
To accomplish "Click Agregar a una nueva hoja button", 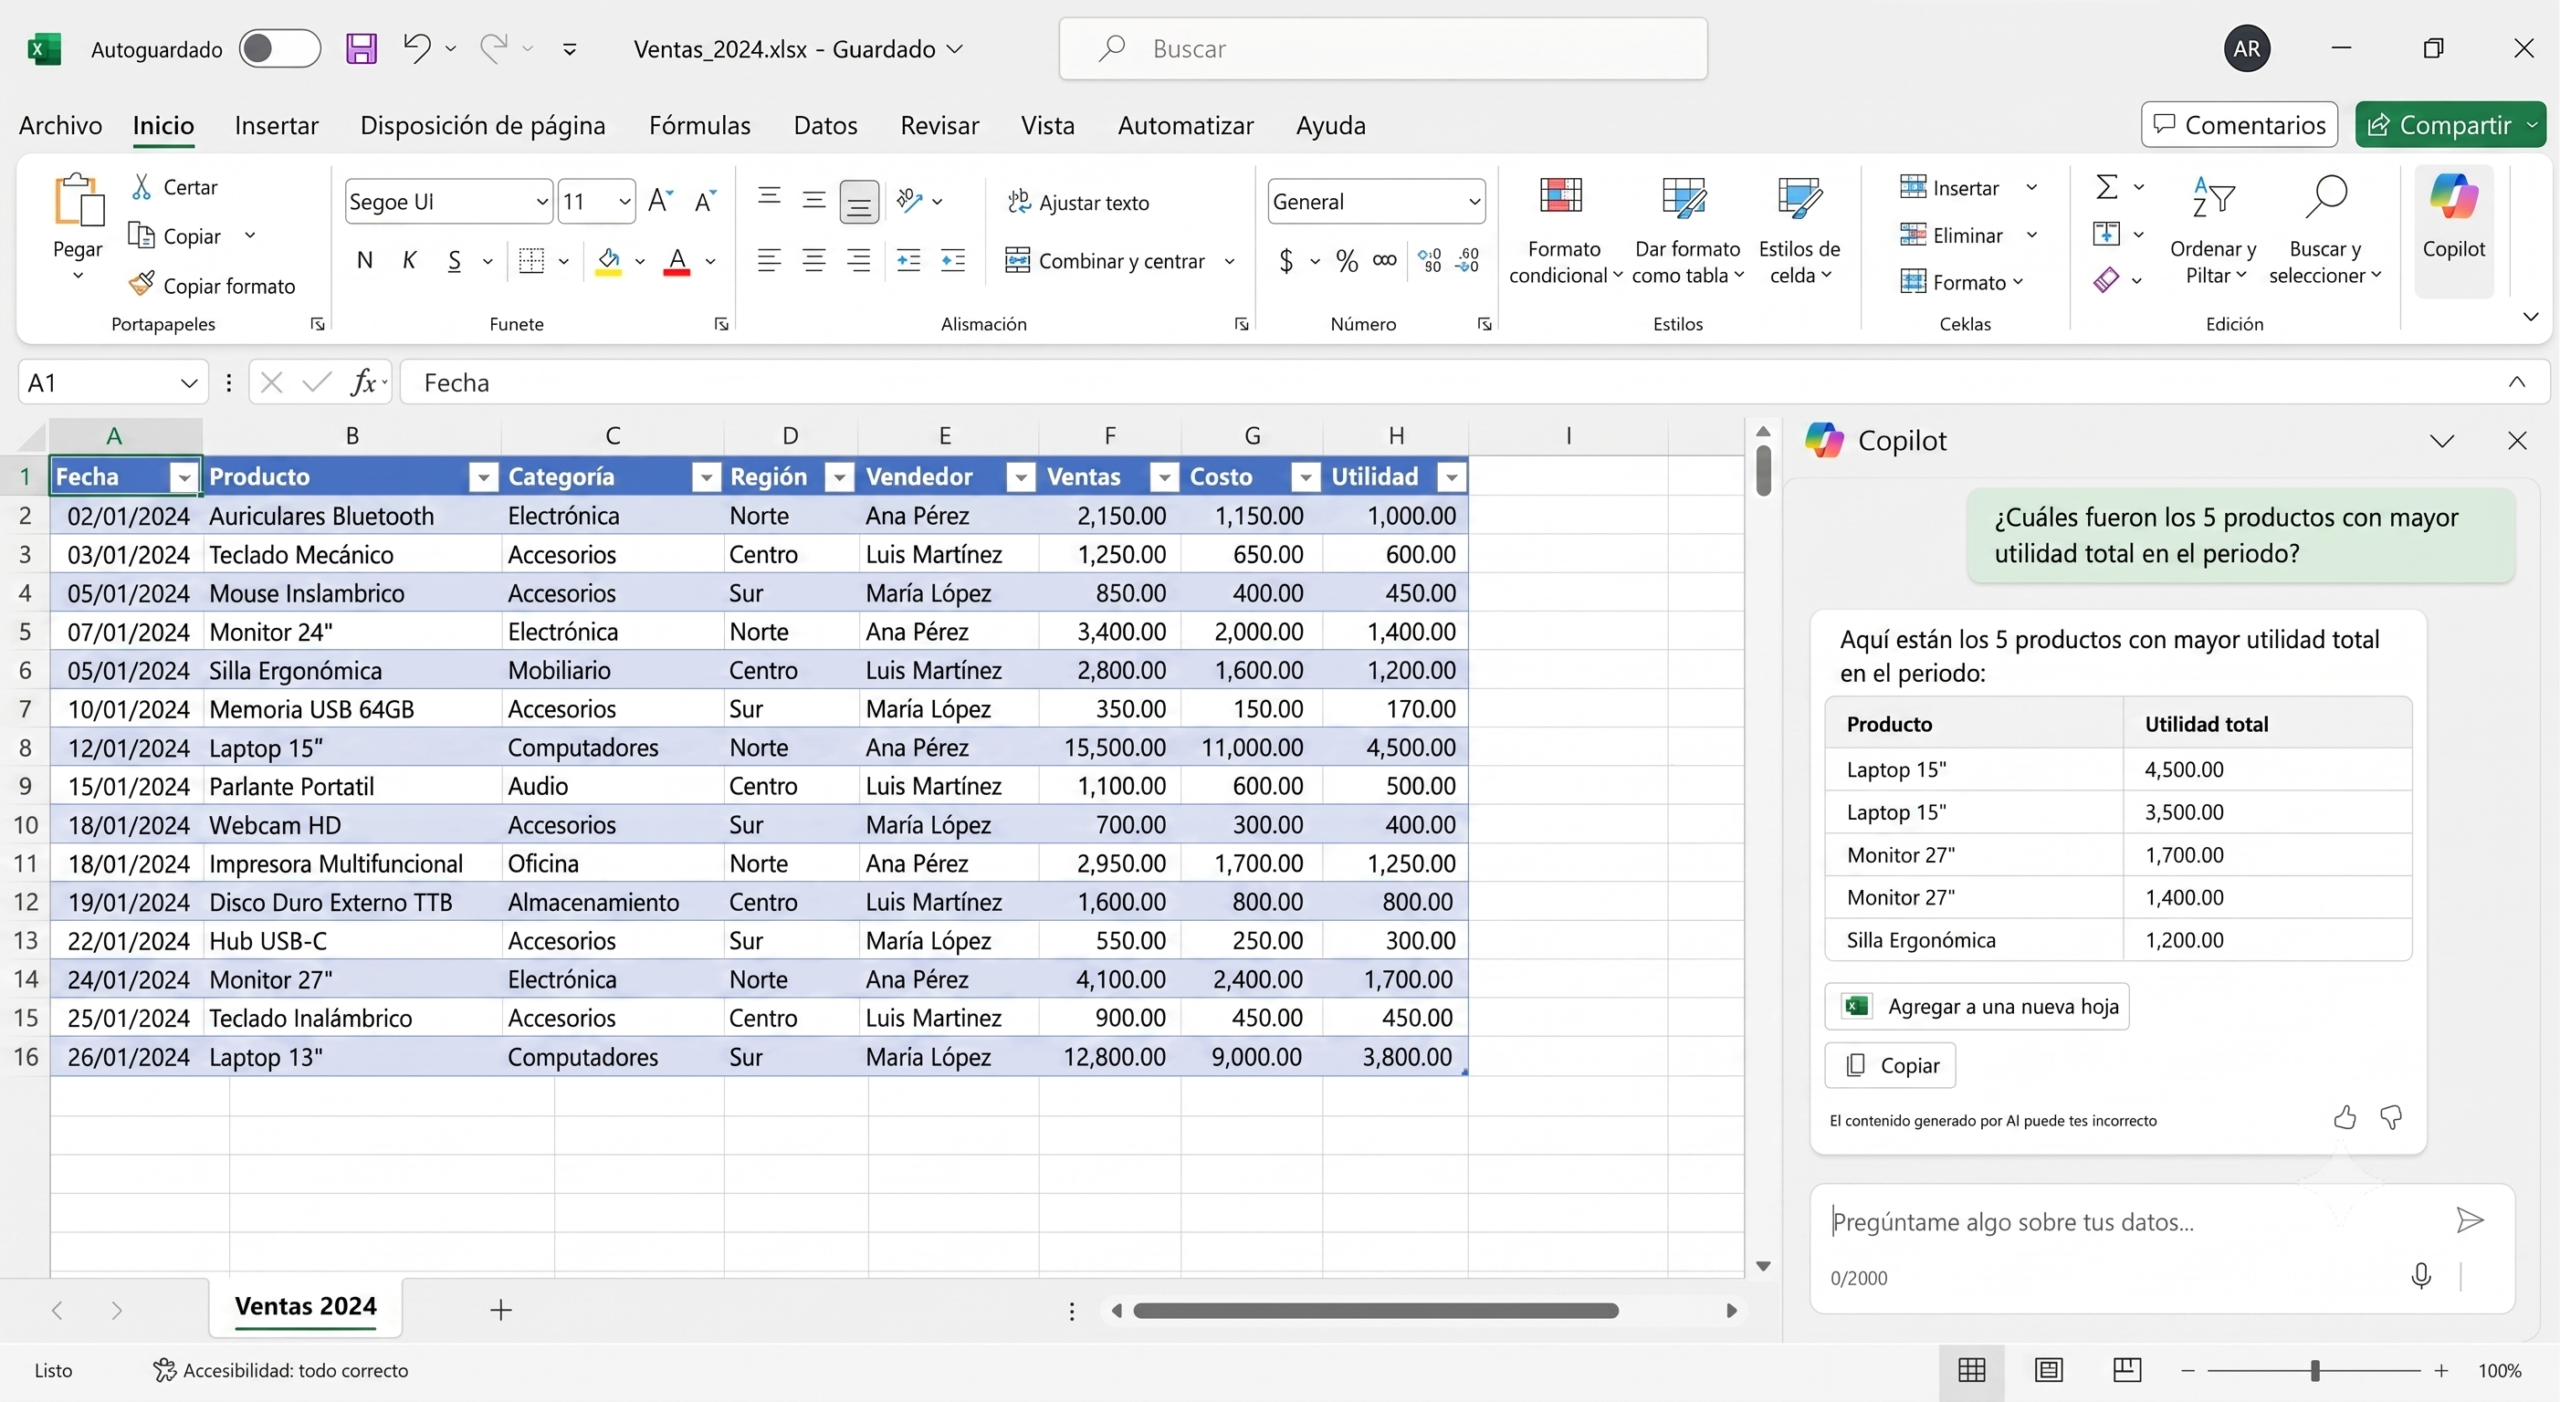I will (x=1977, y=1006).
